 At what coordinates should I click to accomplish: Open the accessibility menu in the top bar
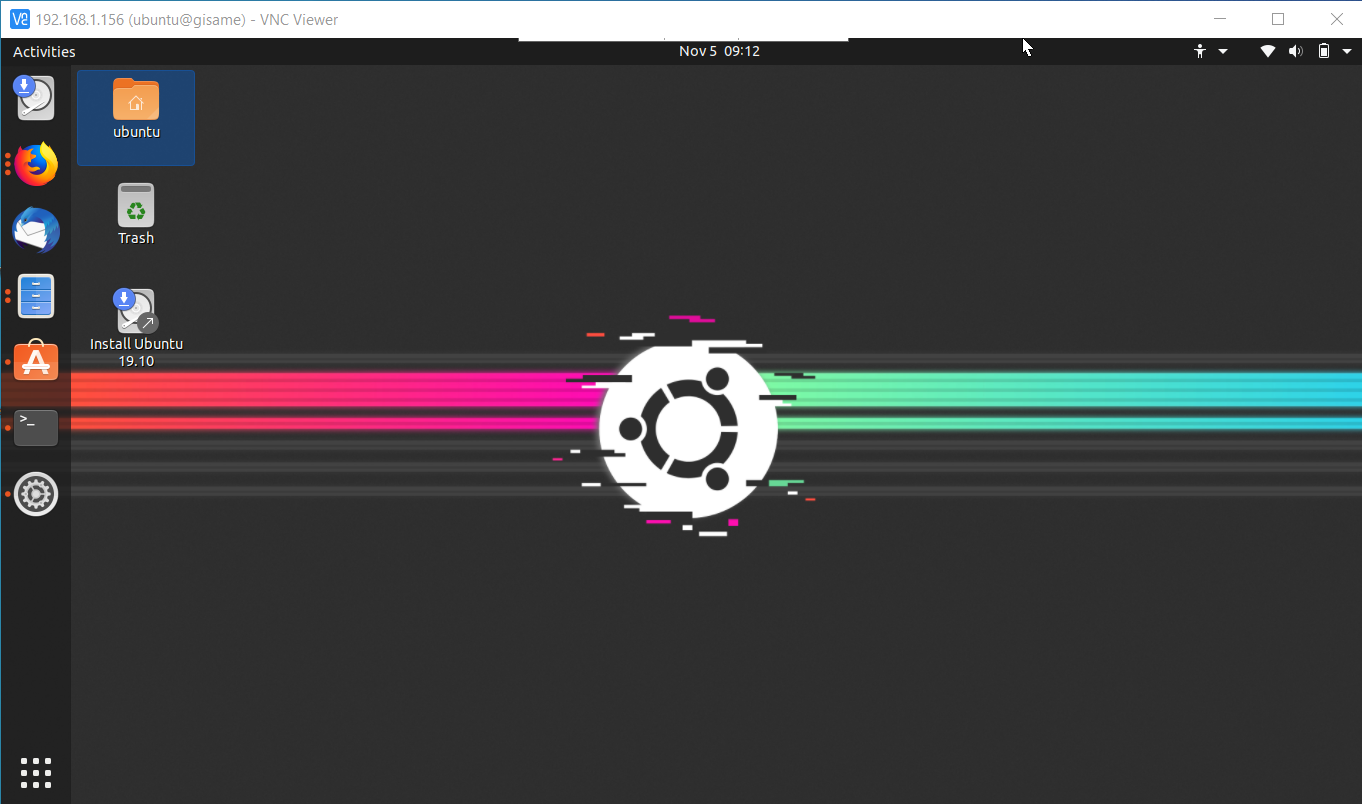(x=1210, y=51)
